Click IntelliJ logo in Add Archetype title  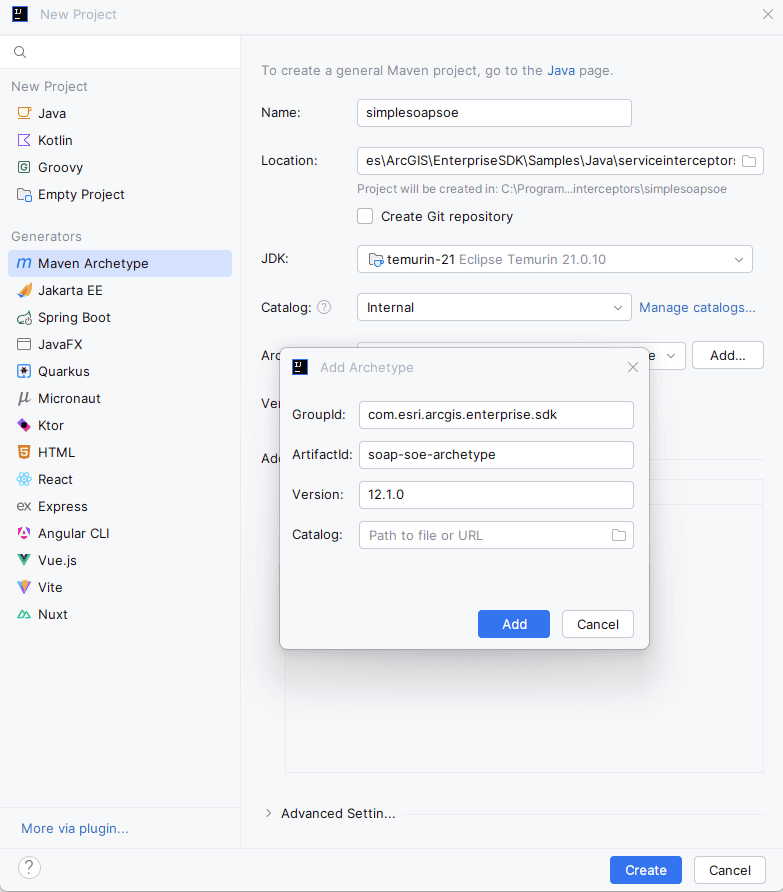[300, 367]
